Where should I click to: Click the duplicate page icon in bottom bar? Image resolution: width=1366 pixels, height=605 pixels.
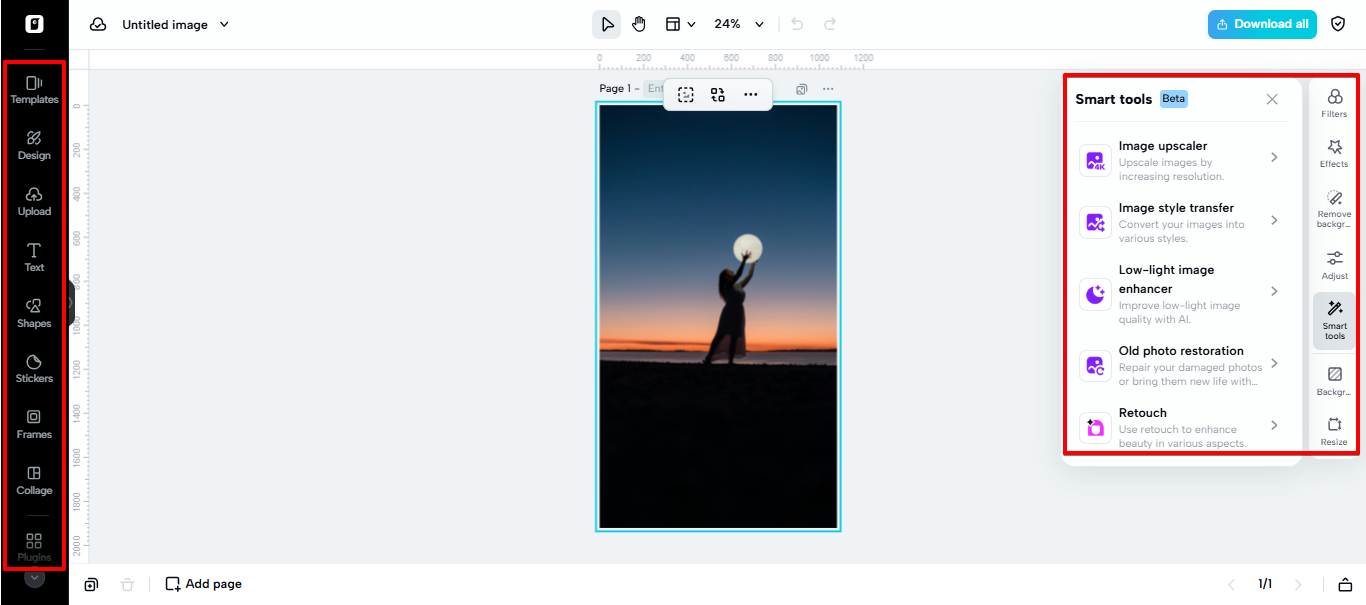(91, 584)
